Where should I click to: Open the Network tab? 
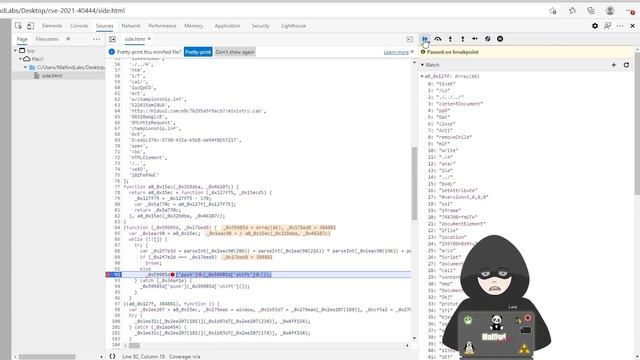click(x=131, y=26)
